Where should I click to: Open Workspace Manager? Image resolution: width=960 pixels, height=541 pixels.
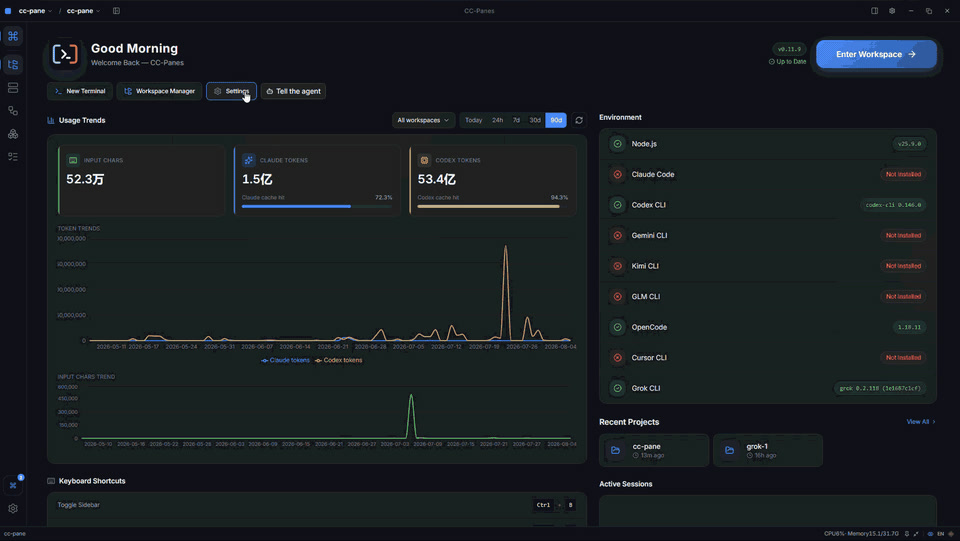point(159,91)
